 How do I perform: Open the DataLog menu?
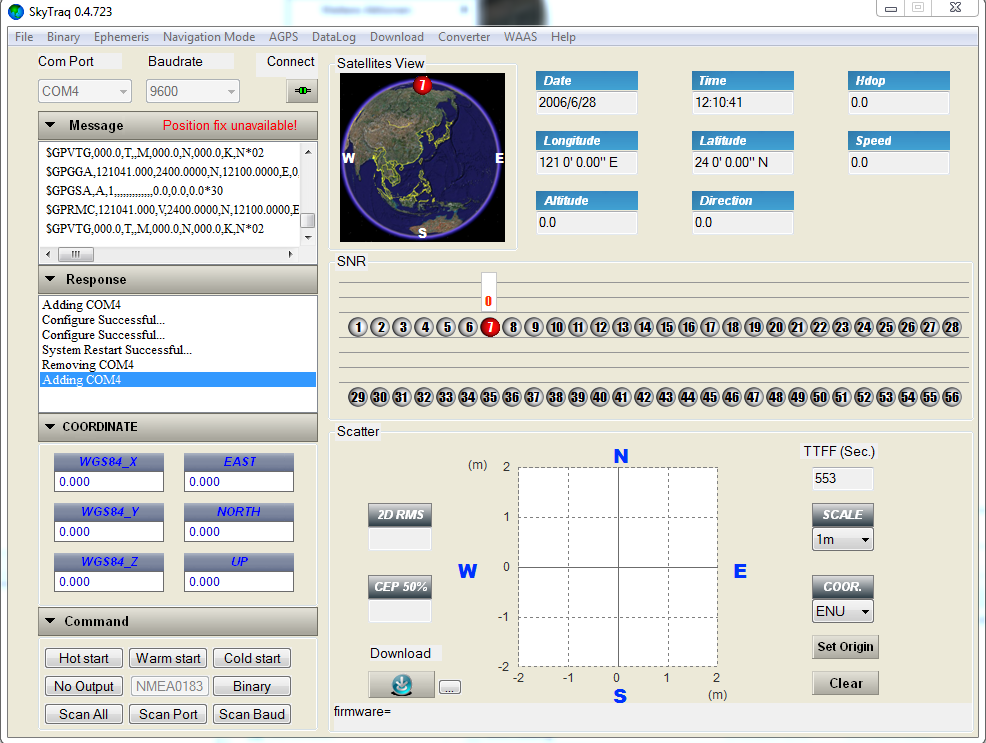click(334, 37)
